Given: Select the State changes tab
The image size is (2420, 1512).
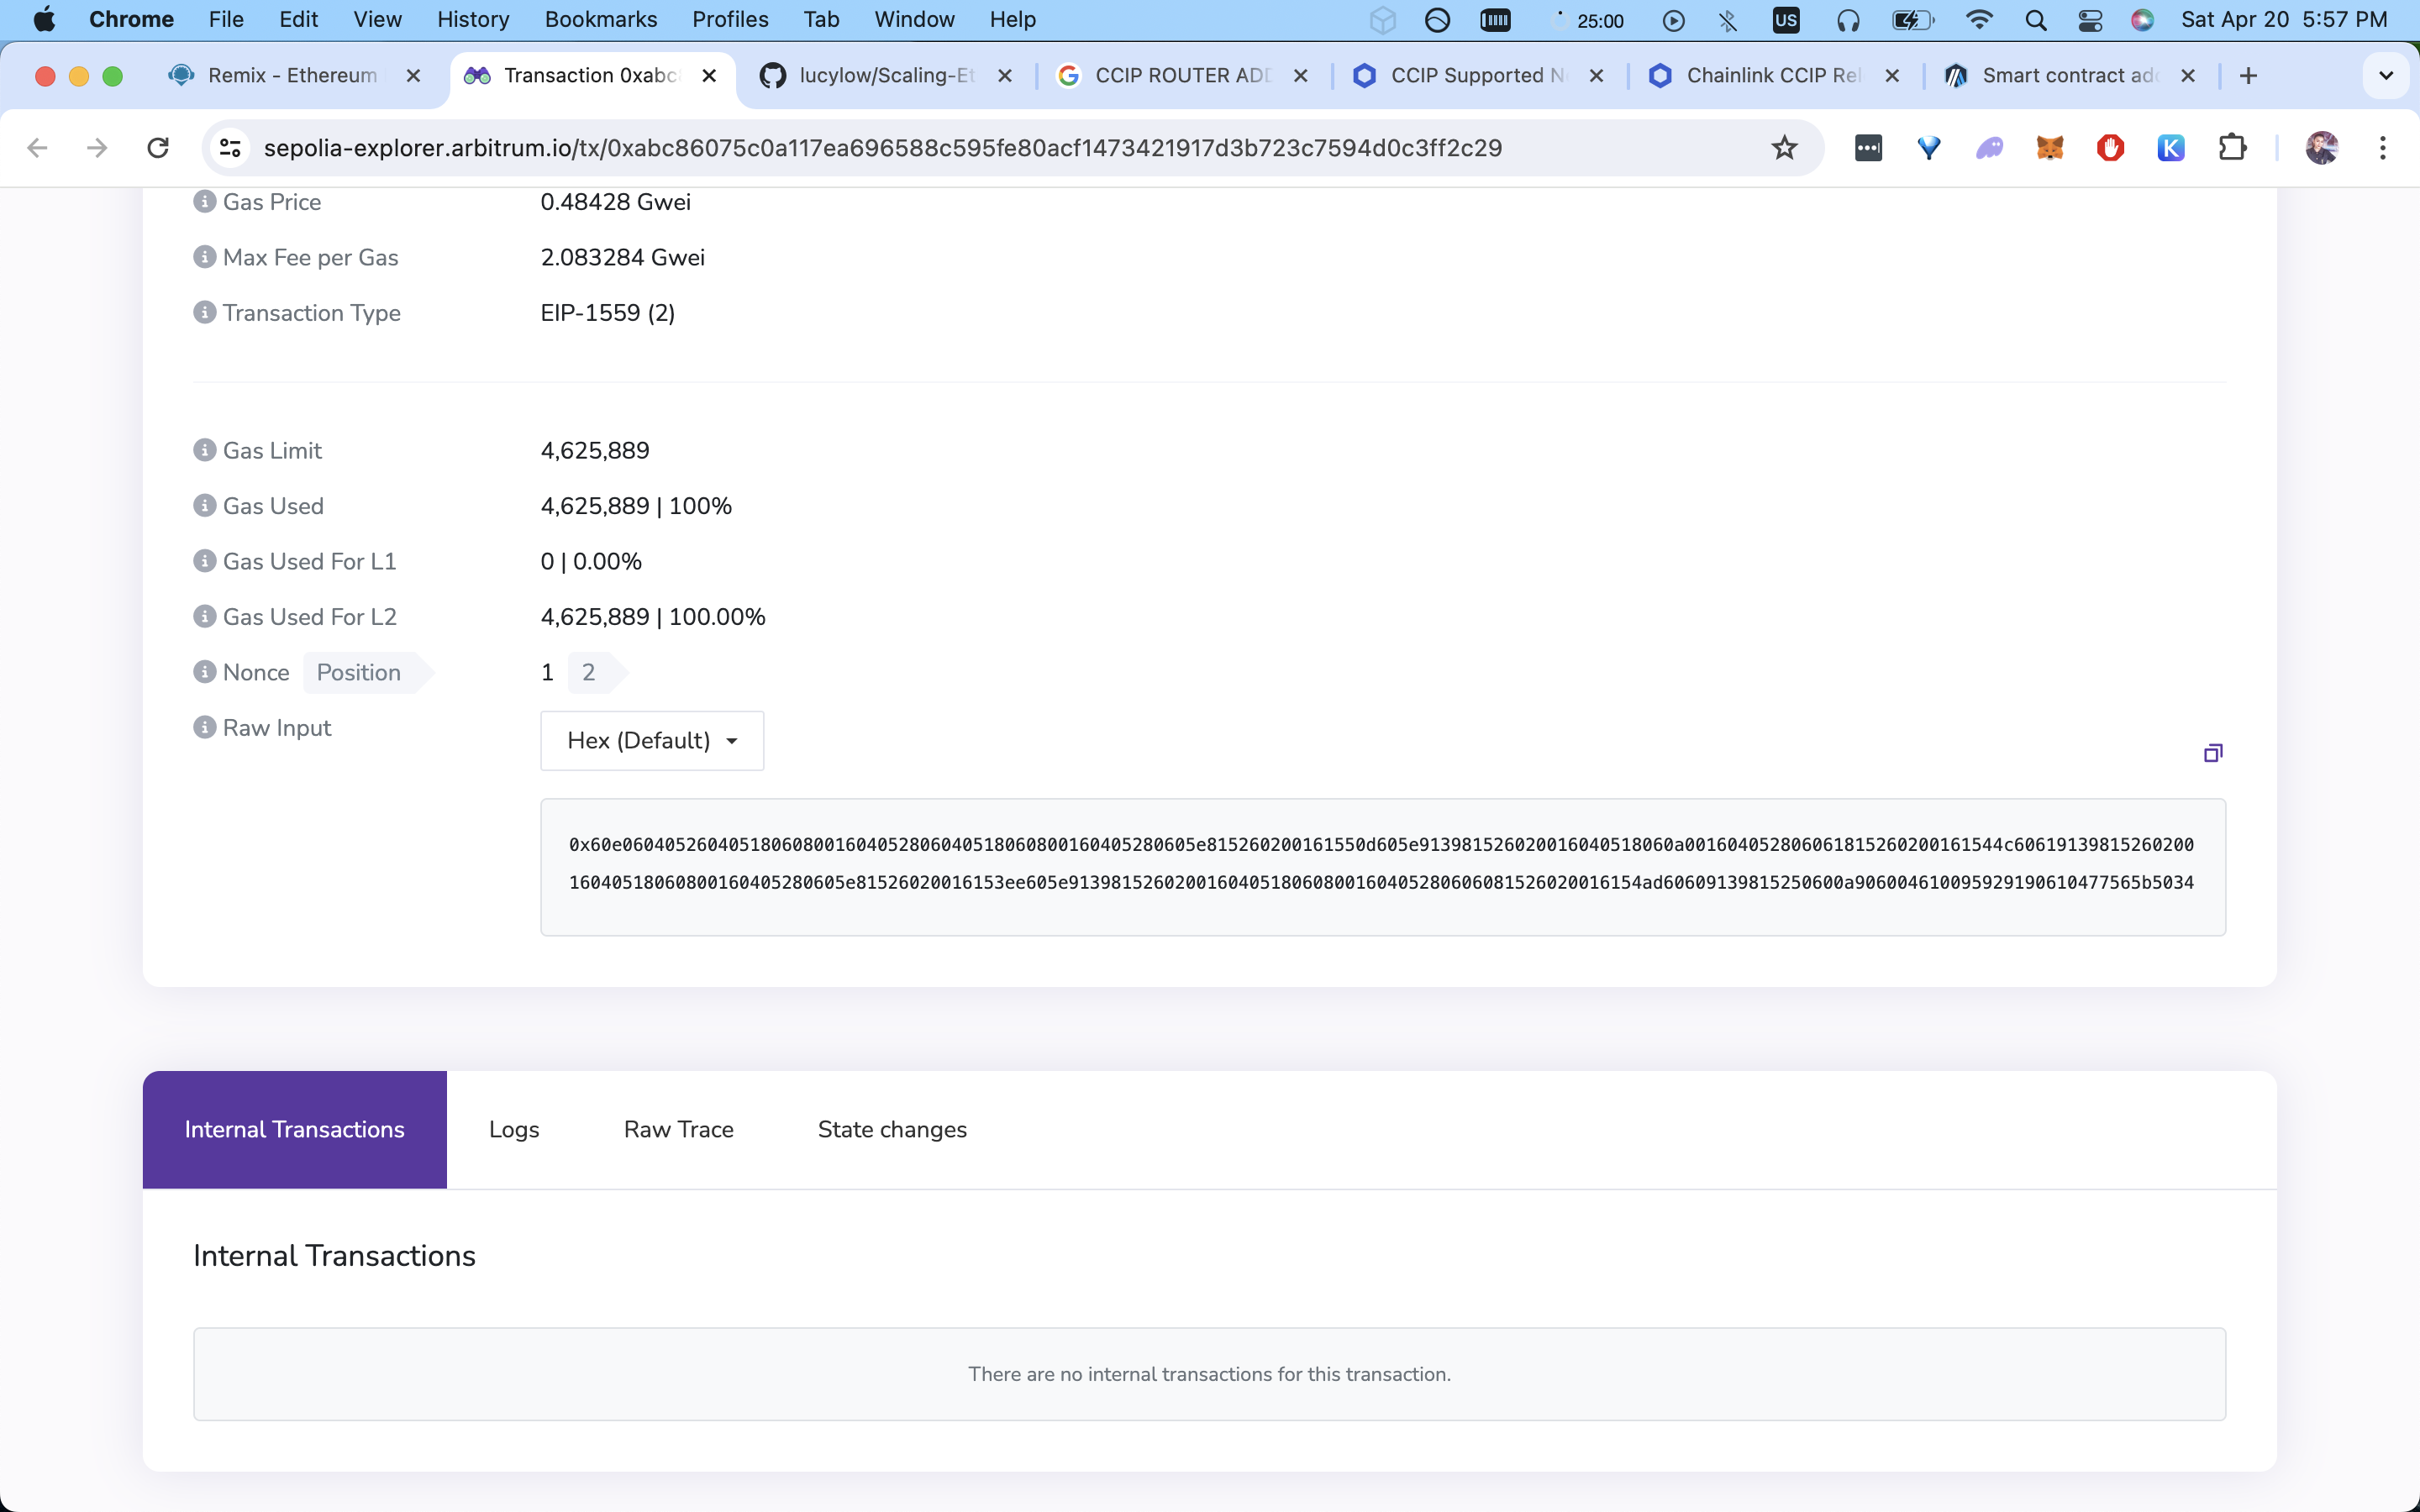Looking at the screenshot, I should point(892,1129).
